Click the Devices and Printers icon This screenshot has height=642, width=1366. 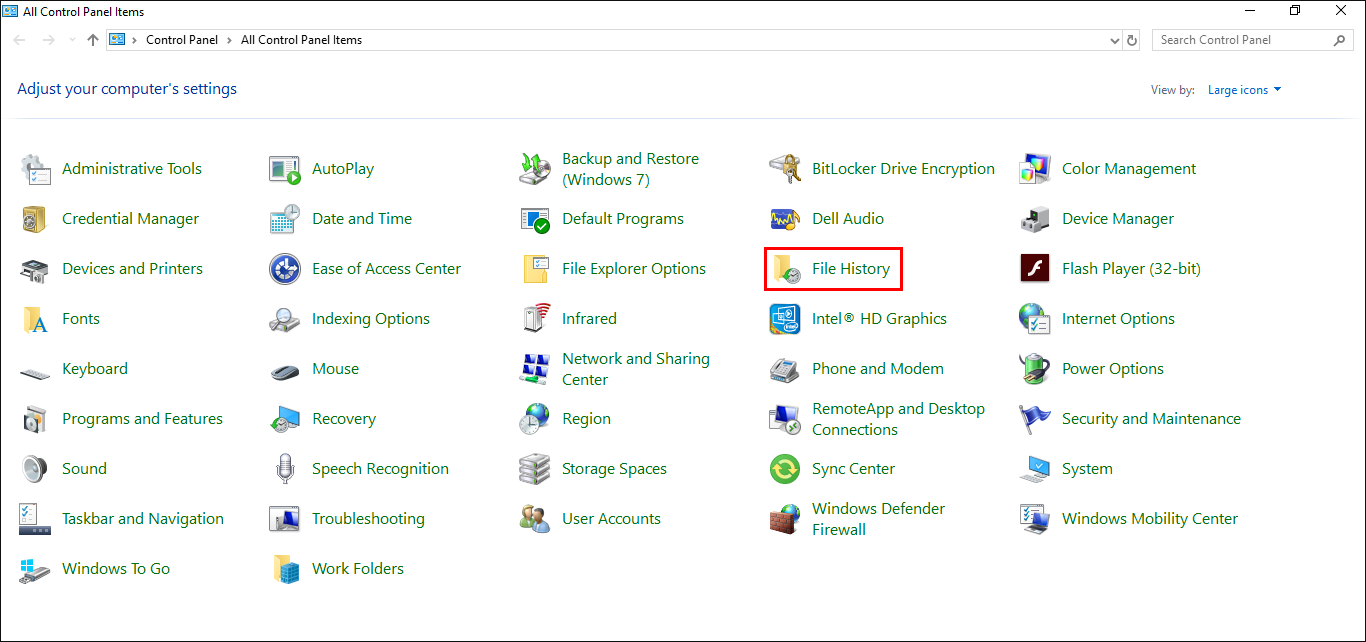pyautogui.click(x=35, y=269)
